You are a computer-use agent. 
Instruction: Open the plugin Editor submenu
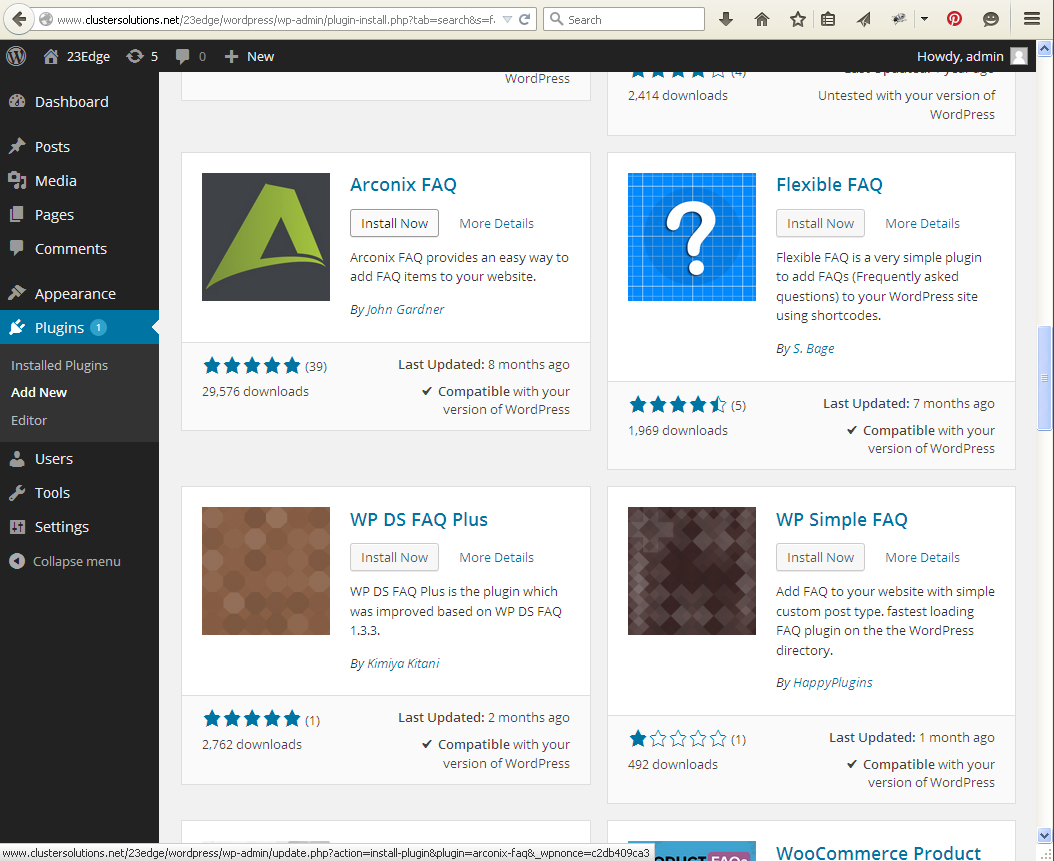[29, 420]
